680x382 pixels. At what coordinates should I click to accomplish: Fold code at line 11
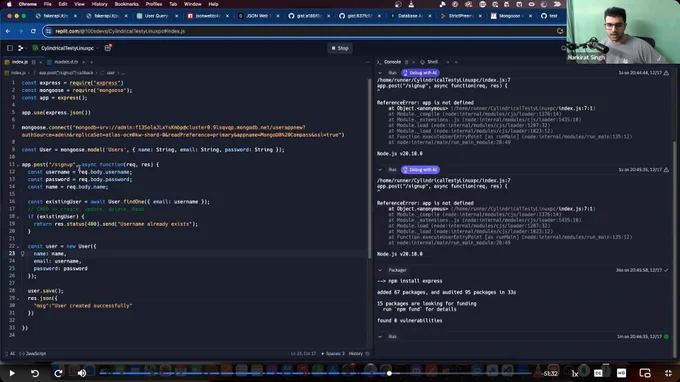18,165
